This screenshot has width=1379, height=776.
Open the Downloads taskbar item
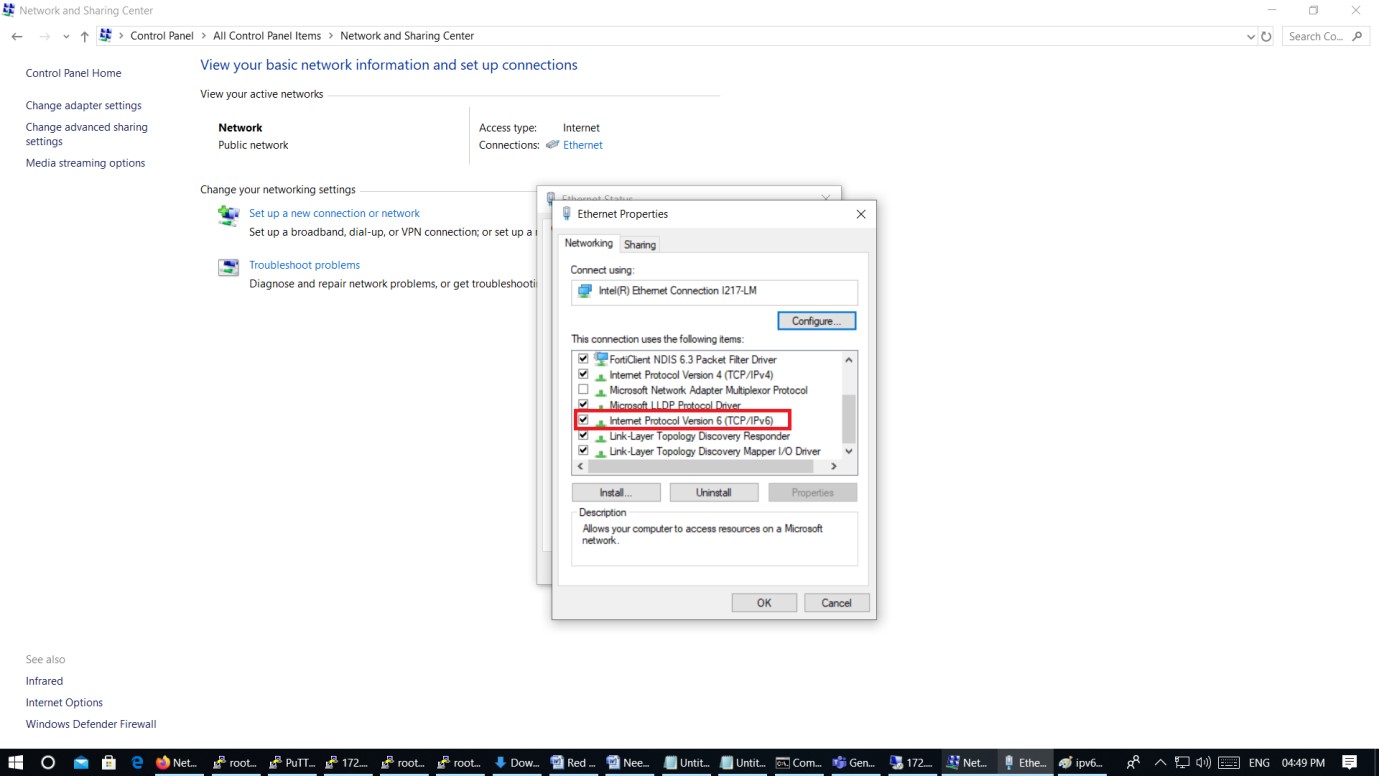coord(517,762)
